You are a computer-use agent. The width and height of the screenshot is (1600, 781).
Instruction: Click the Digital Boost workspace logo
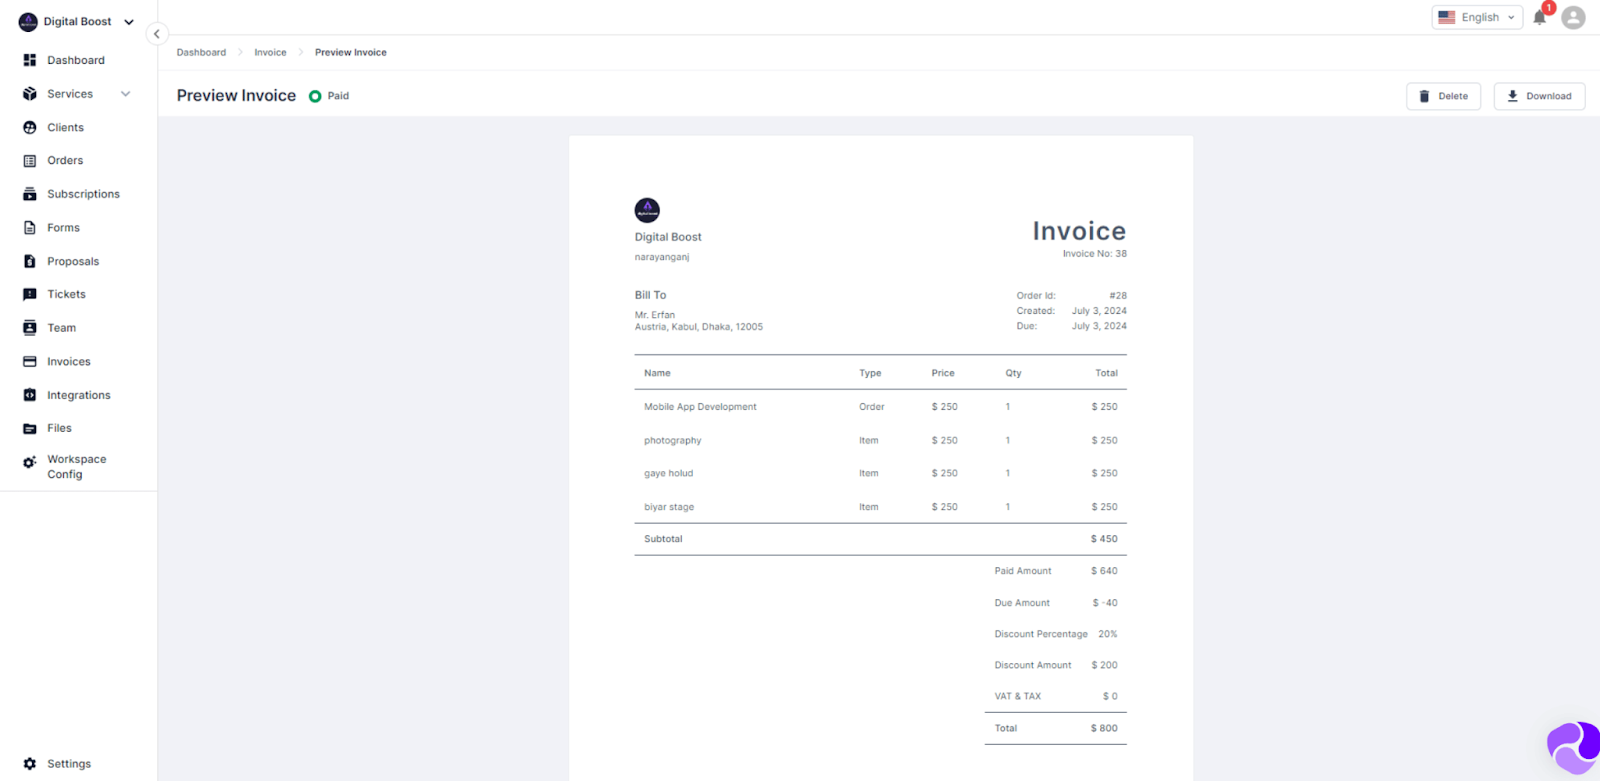[28, 22]
